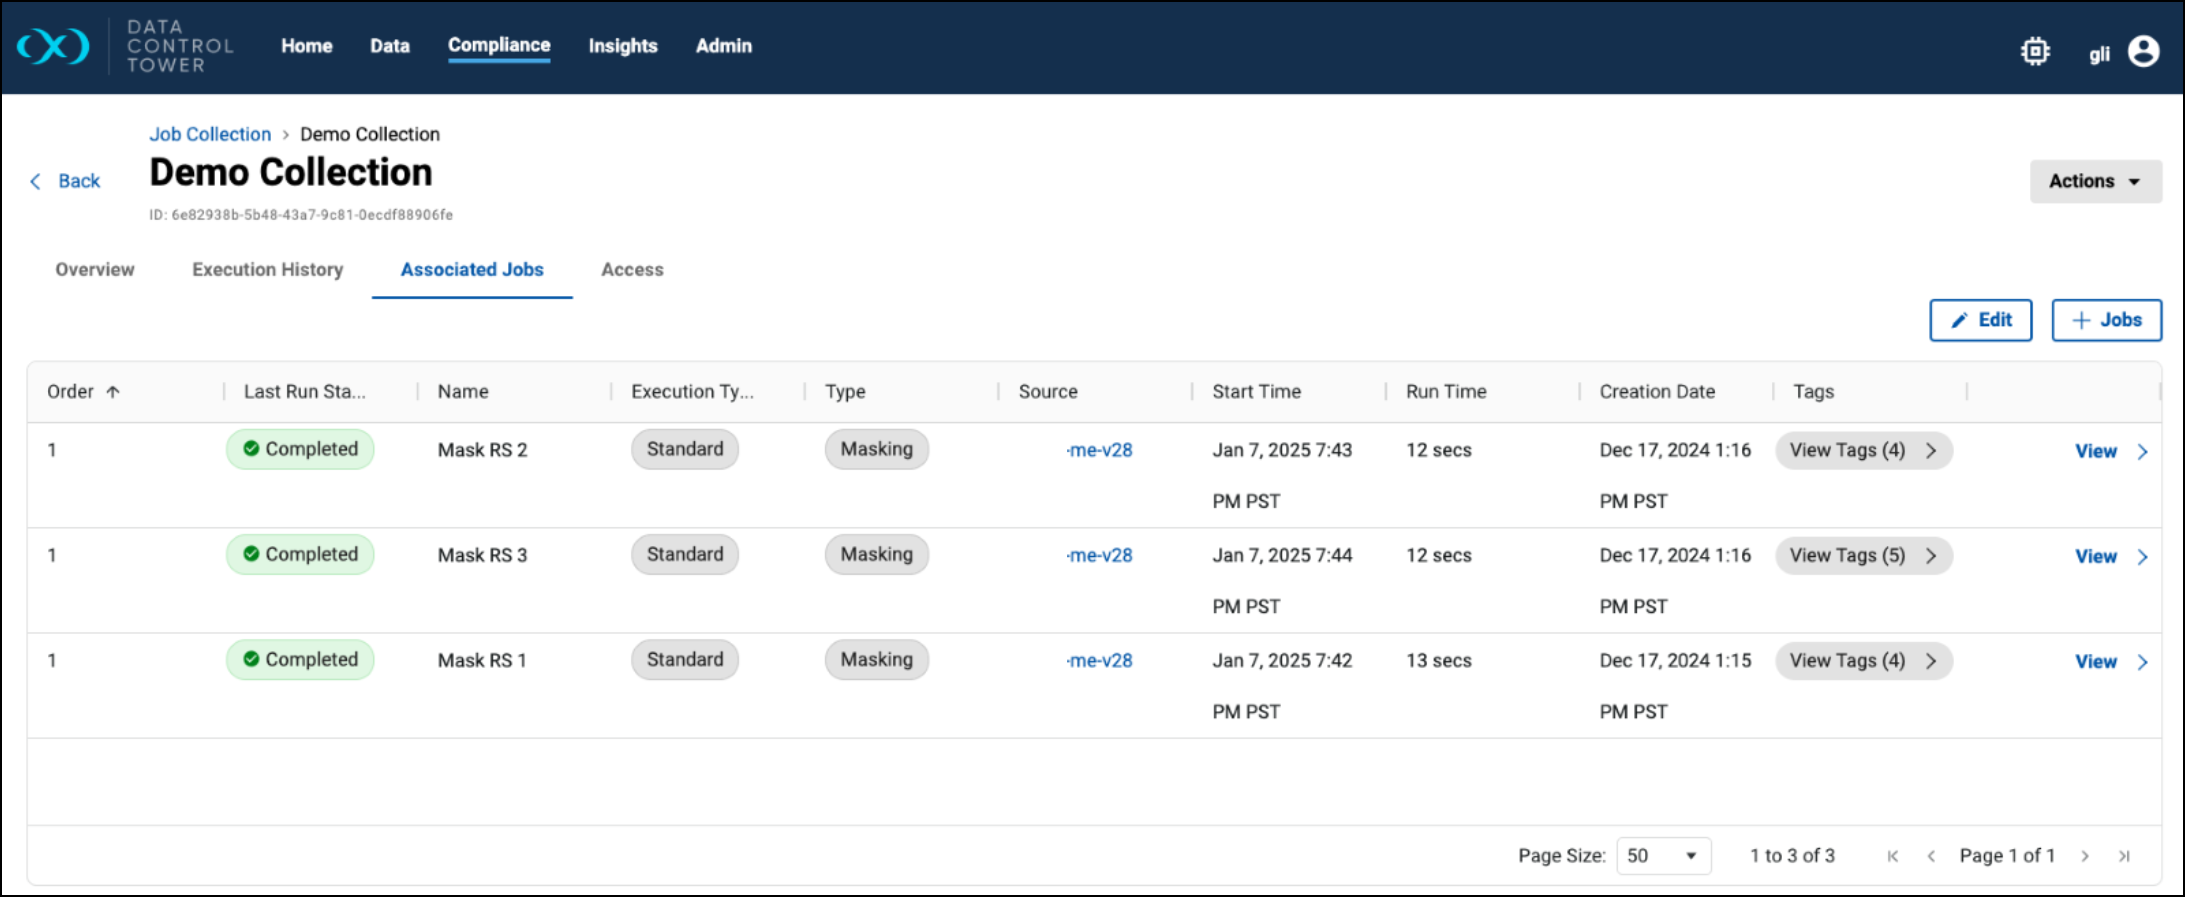Click the Edit button
2185x897 pixels.
tap(1980, 320)
